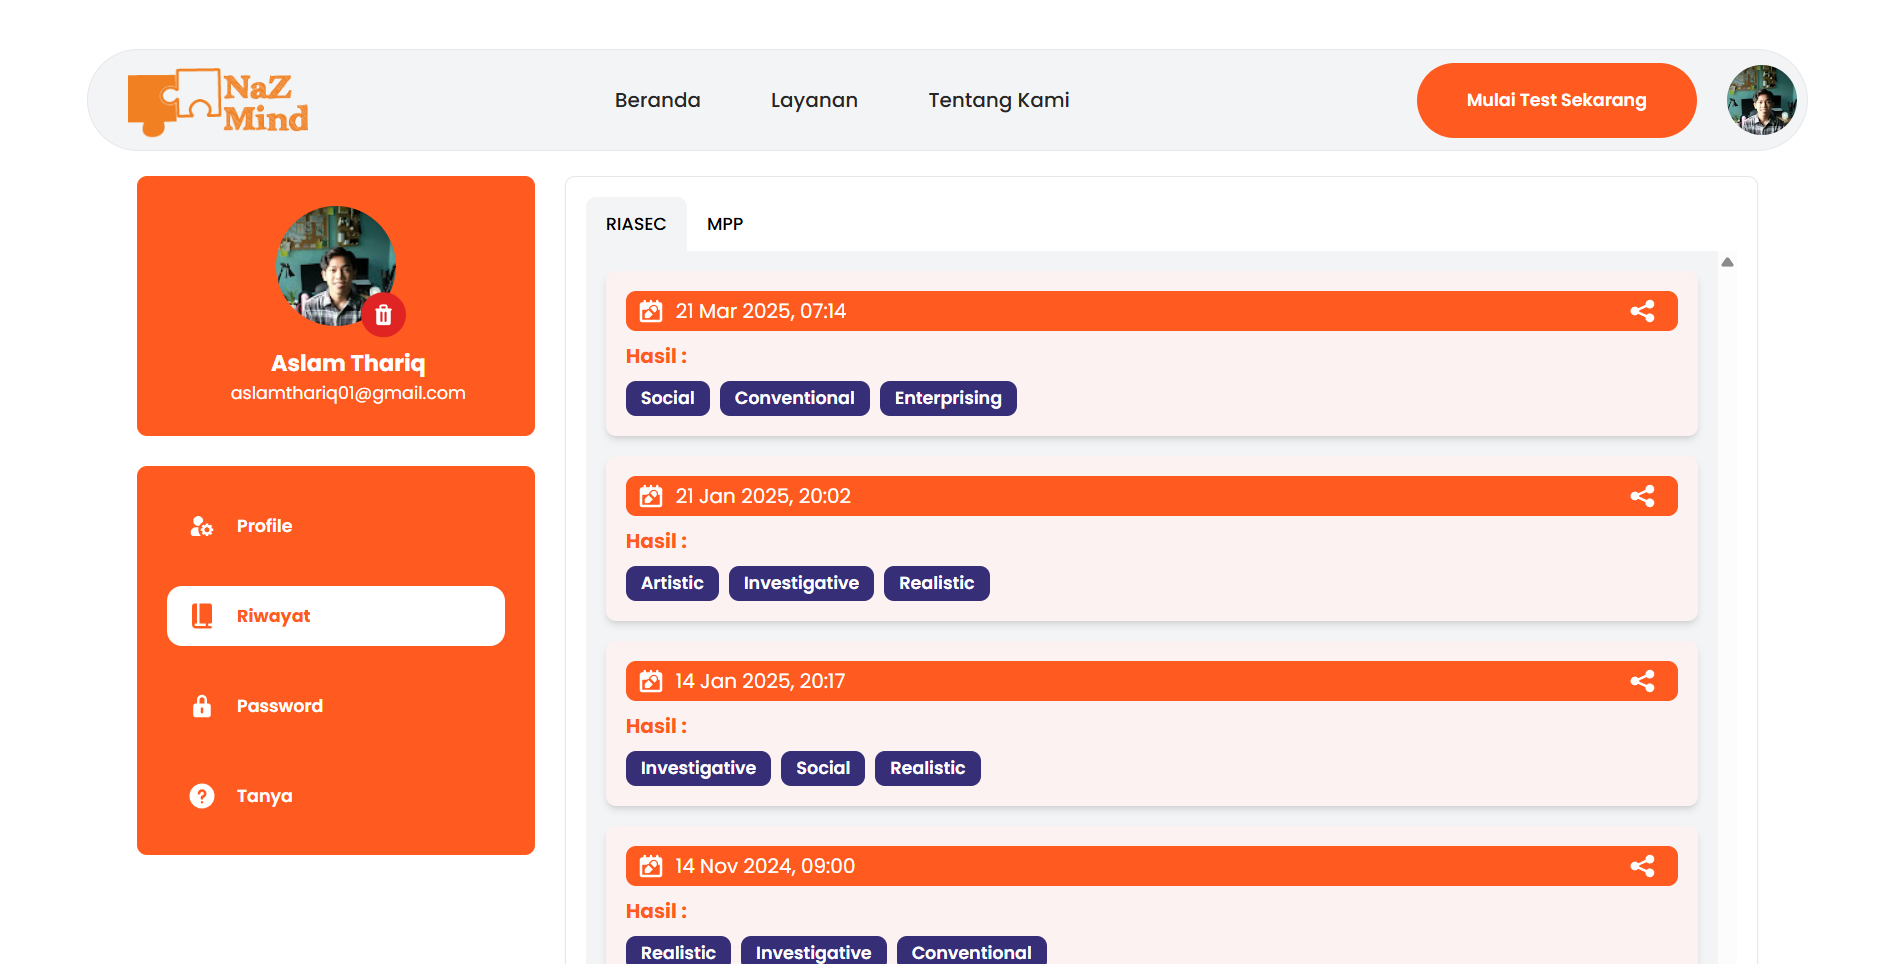Share the 21 Mar 2025 test result
The height and width of the screenshot is (964, 1892).
(1642, 311)
